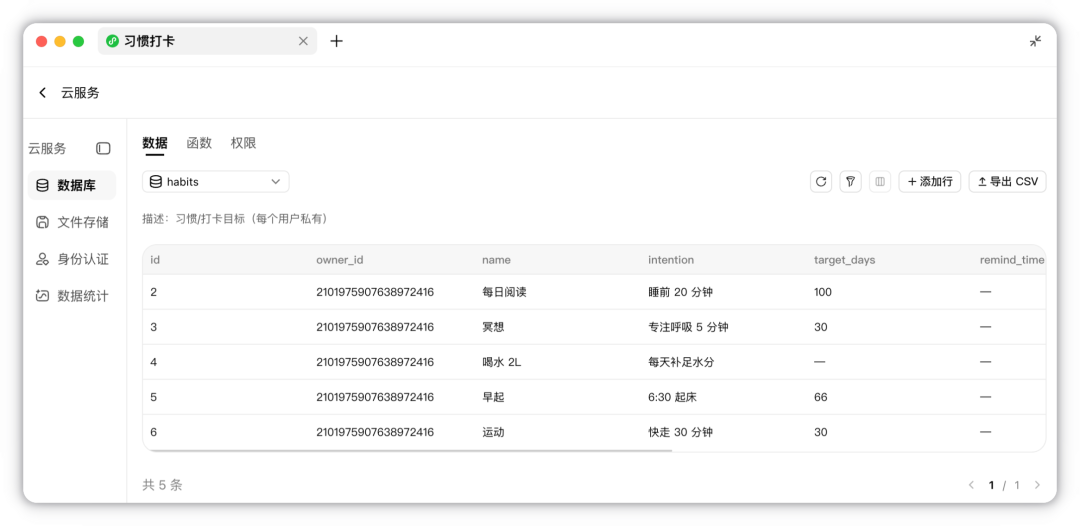Go to the previous page arrow
The height and width of the screenshot is (526, 1080).
pos(971,485)
